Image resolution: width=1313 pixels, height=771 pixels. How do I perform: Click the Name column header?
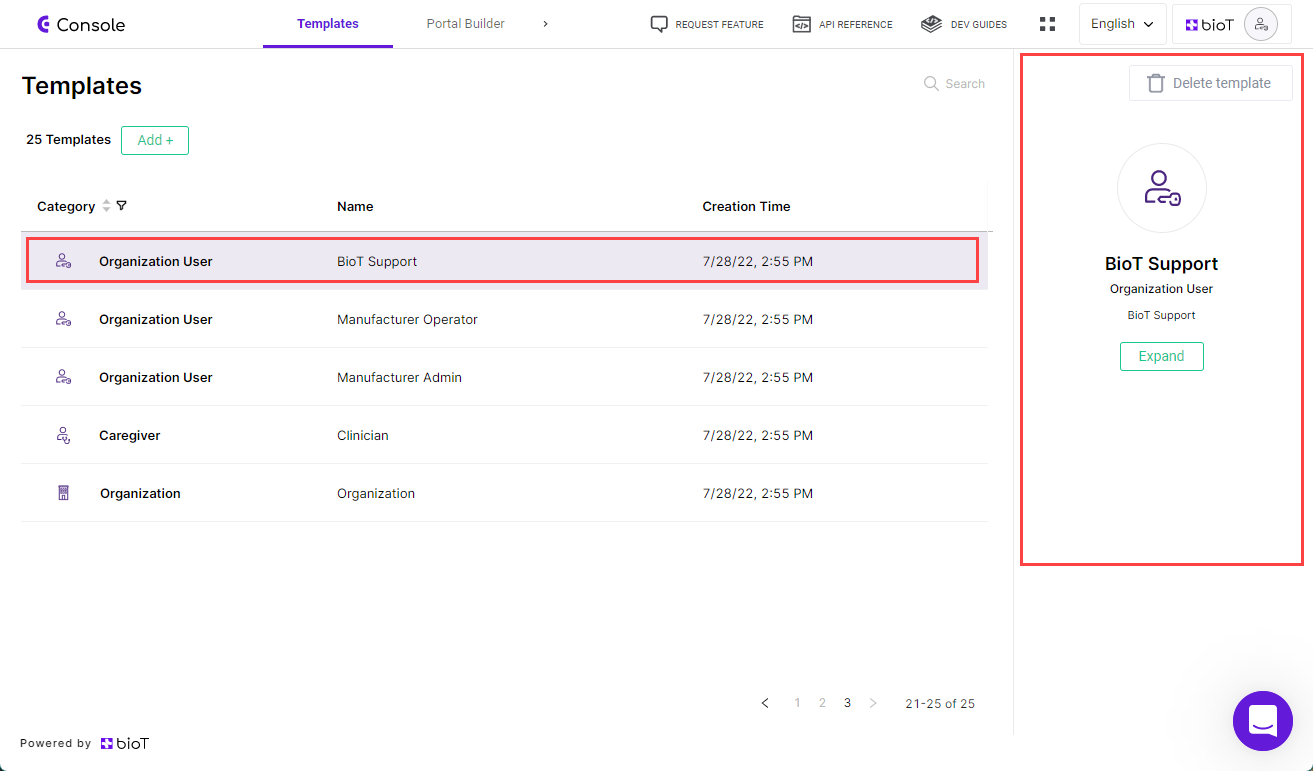point(355,207)
